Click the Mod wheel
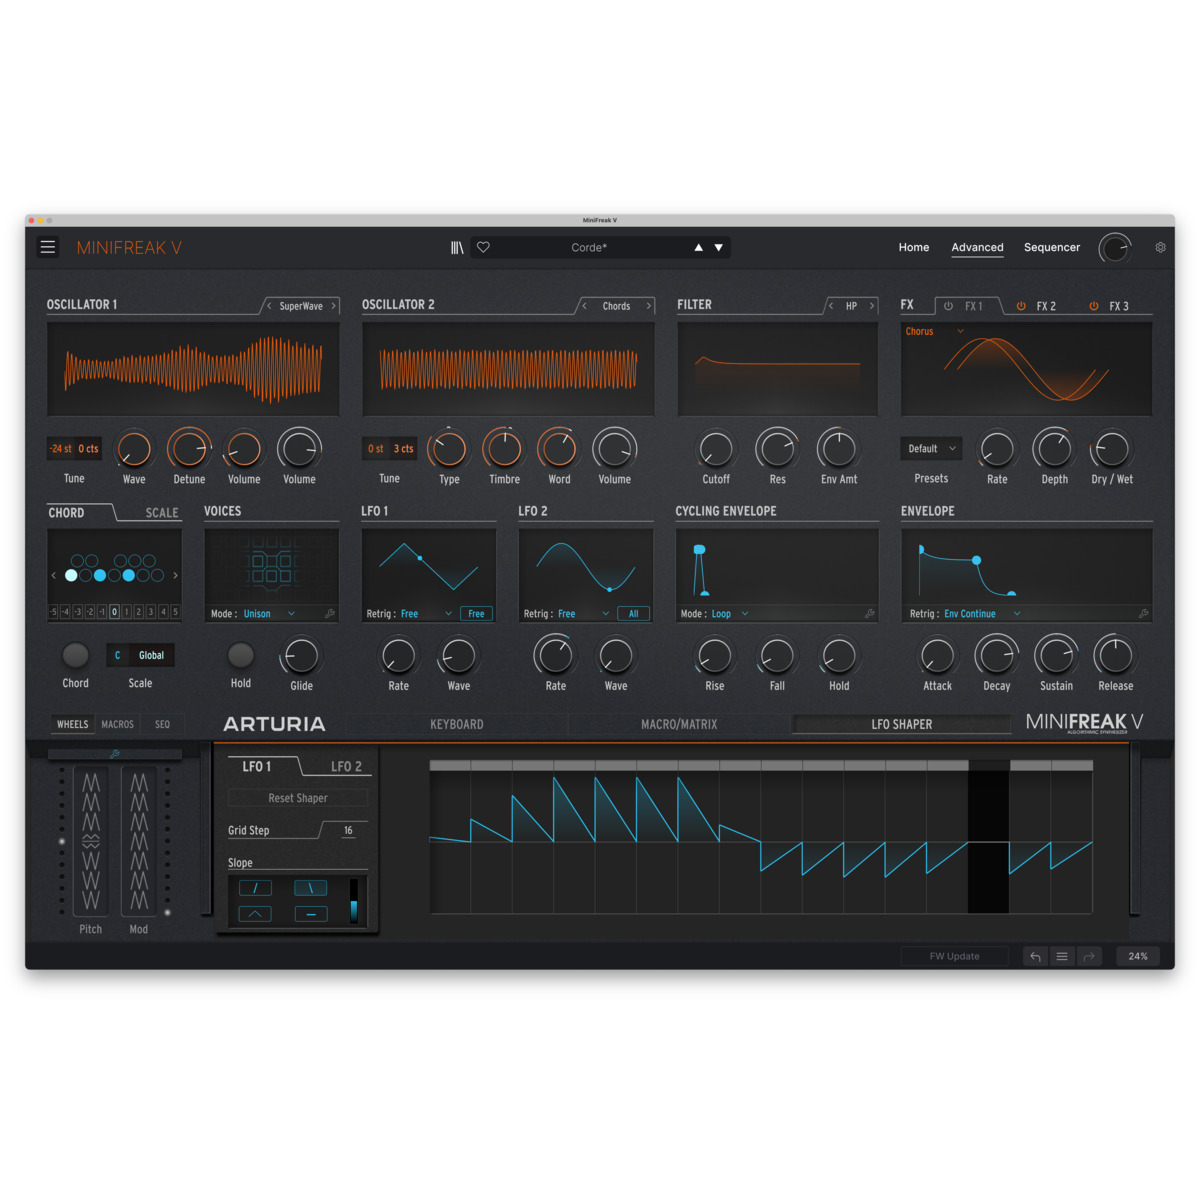 pyautogui.click(x=139, y=841)
